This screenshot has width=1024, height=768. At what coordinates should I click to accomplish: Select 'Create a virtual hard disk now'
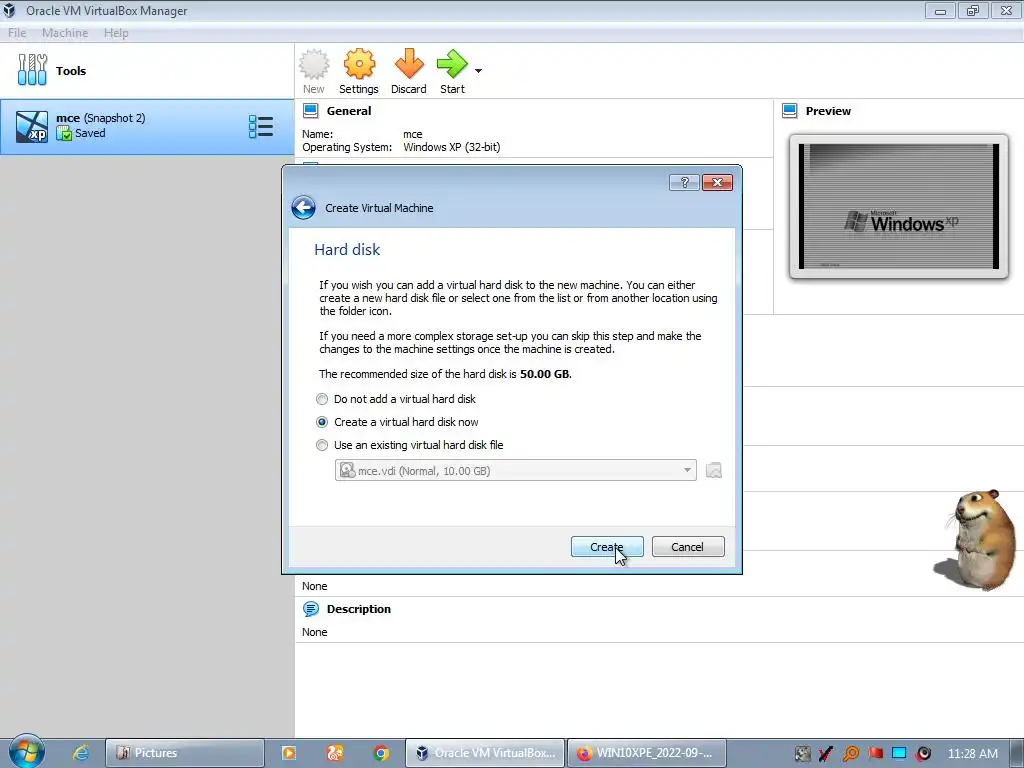coord(398,422)
